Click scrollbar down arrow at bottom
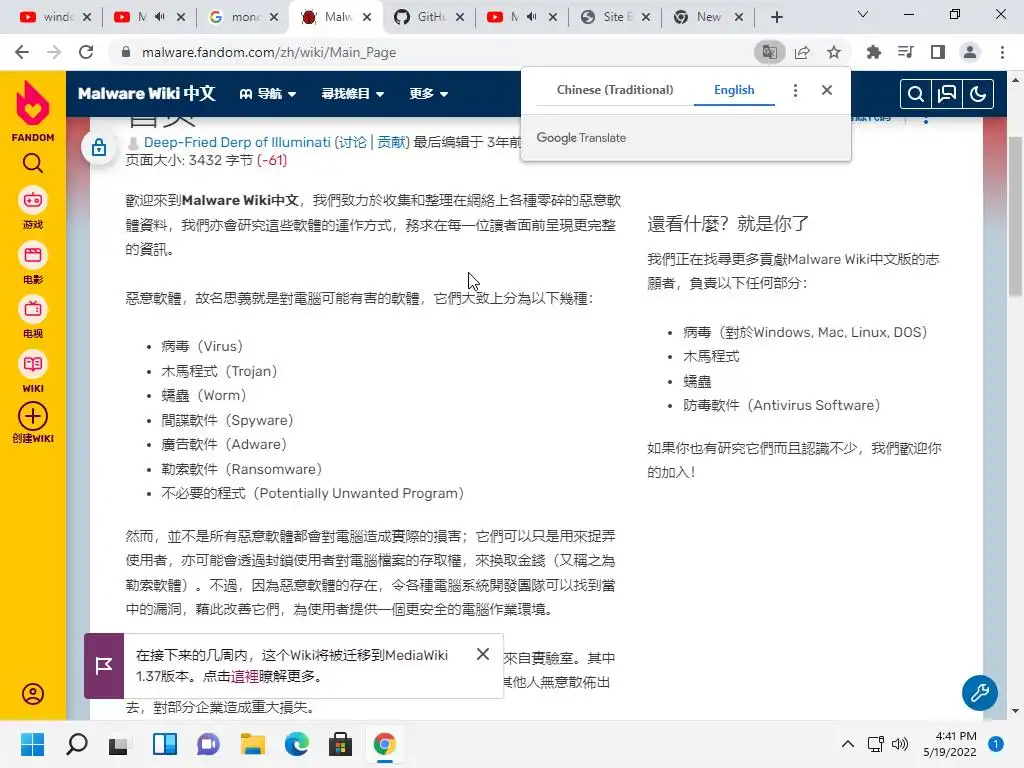 click(x=1015, y=711)
